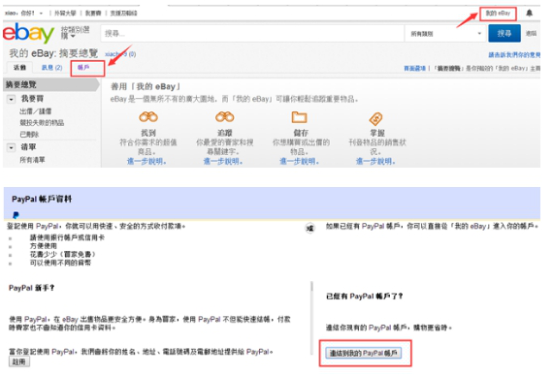This screenshot has width=548, height=375.
Task: Open the notifications bell
Action: [529, 13]
